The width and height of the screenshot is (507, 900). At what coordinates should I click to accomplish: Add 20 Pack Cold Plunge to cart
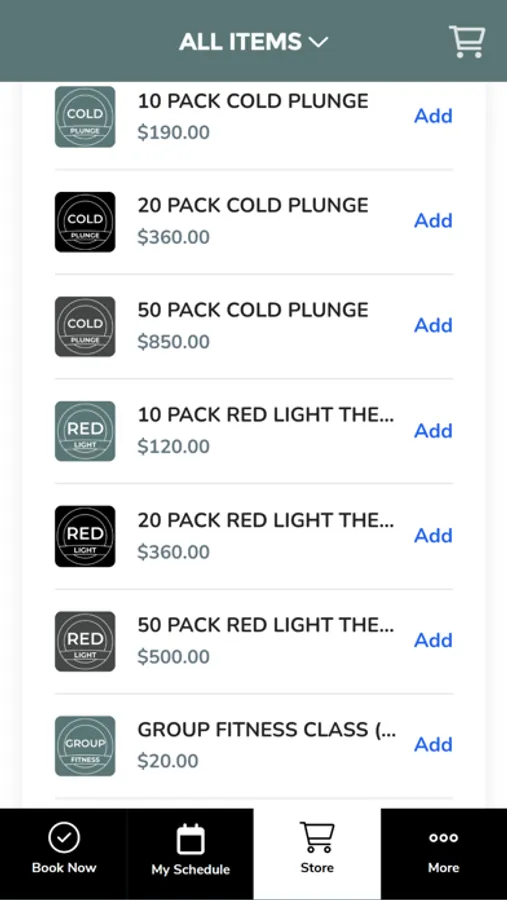[x=434, y=220]
